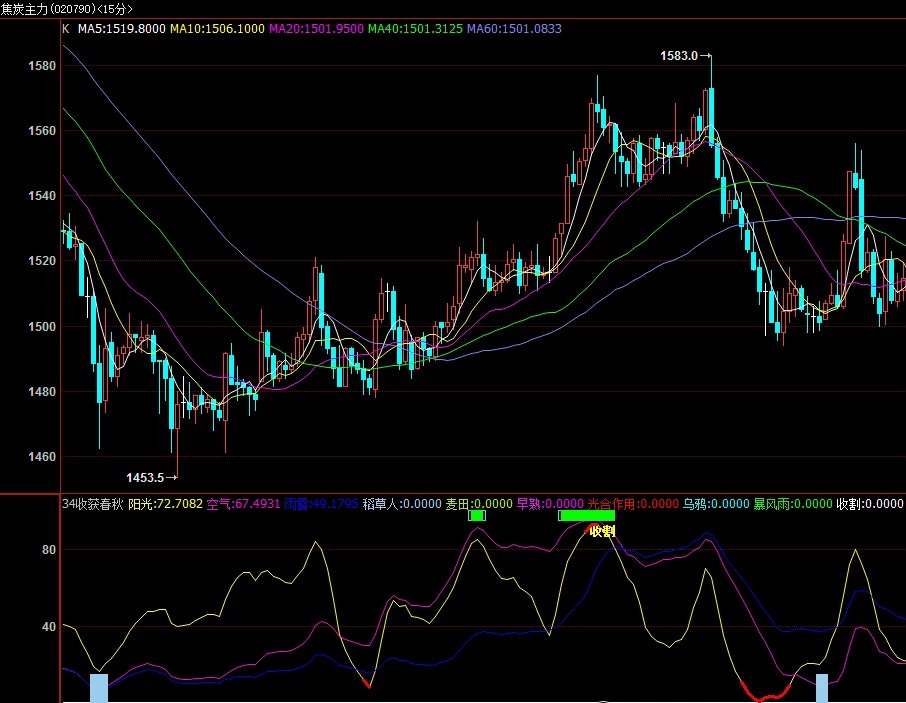Click the MA5:1519.8000 legend value
The width and height of the screenshot is (906, 703).
[121, 28]
